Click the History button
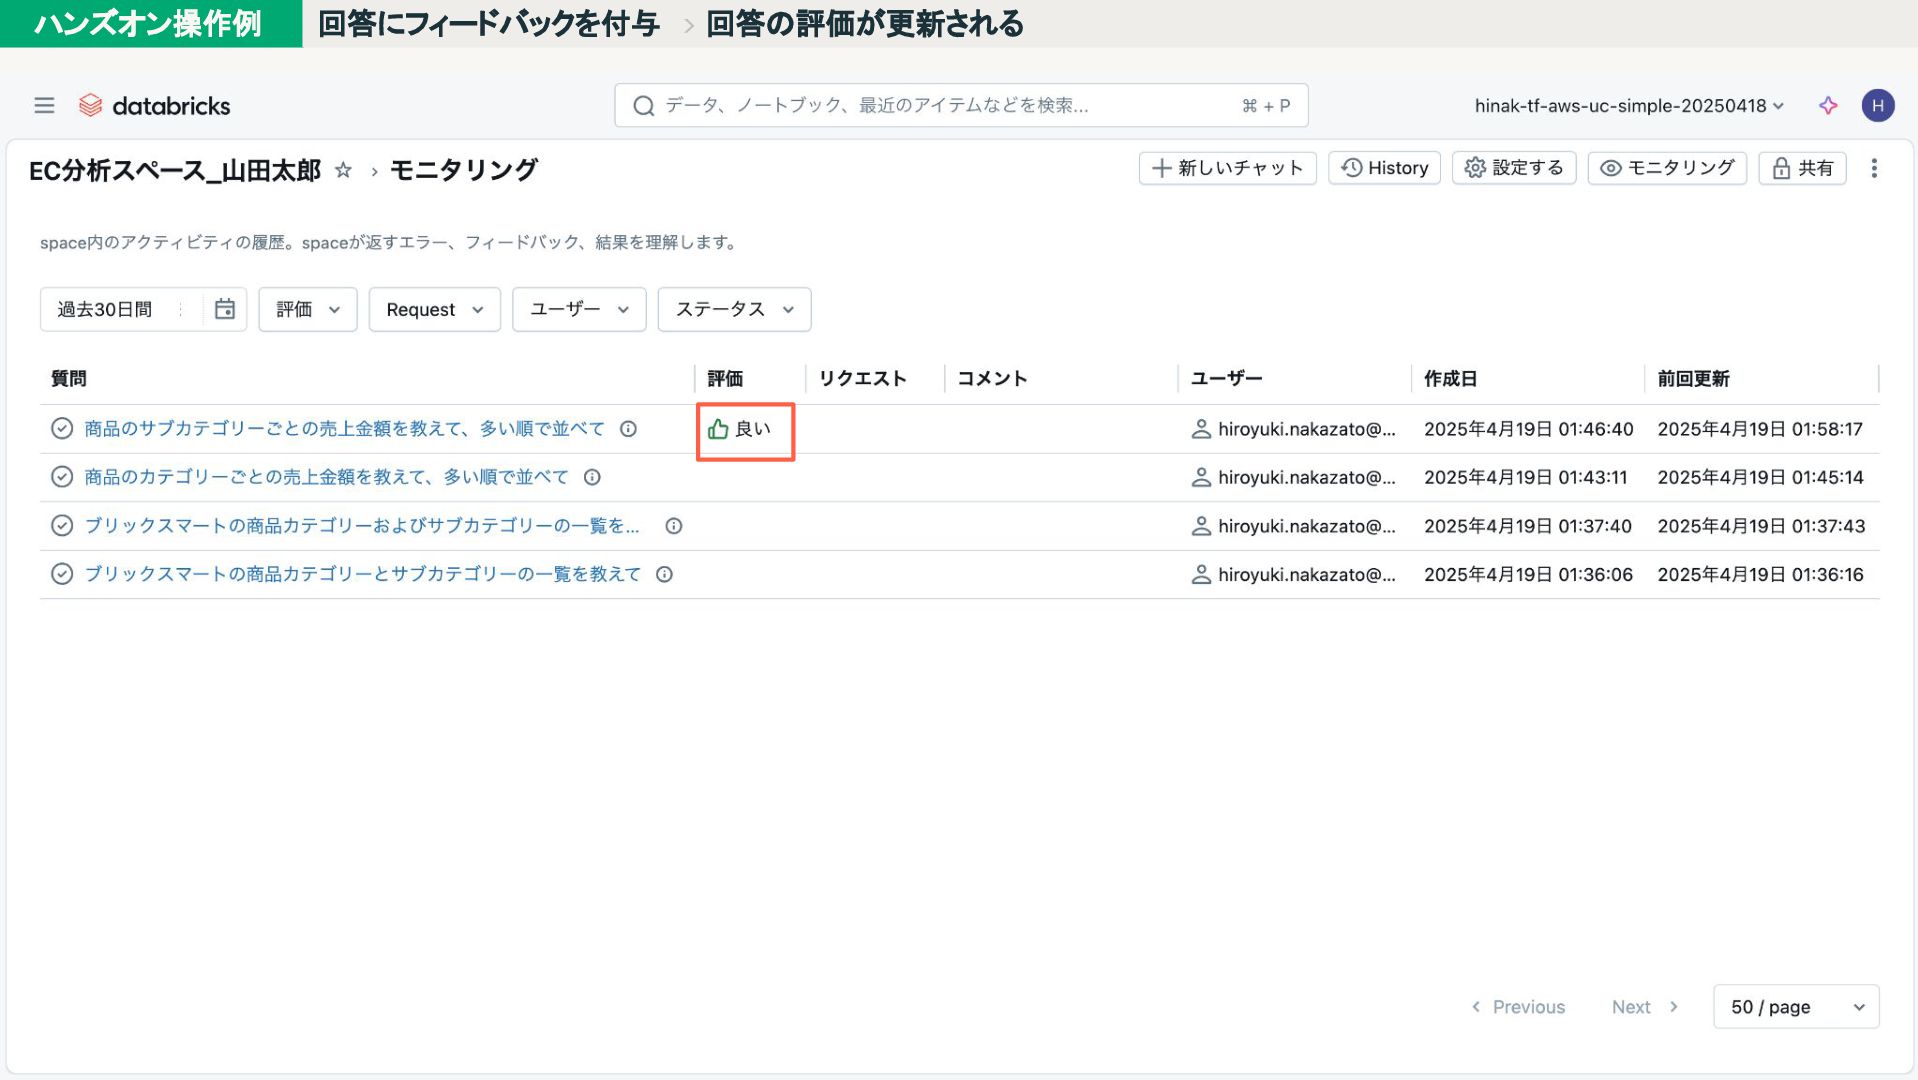Image resolution: width=1918 pixels, height=1080 pixels. point(1384,168)
